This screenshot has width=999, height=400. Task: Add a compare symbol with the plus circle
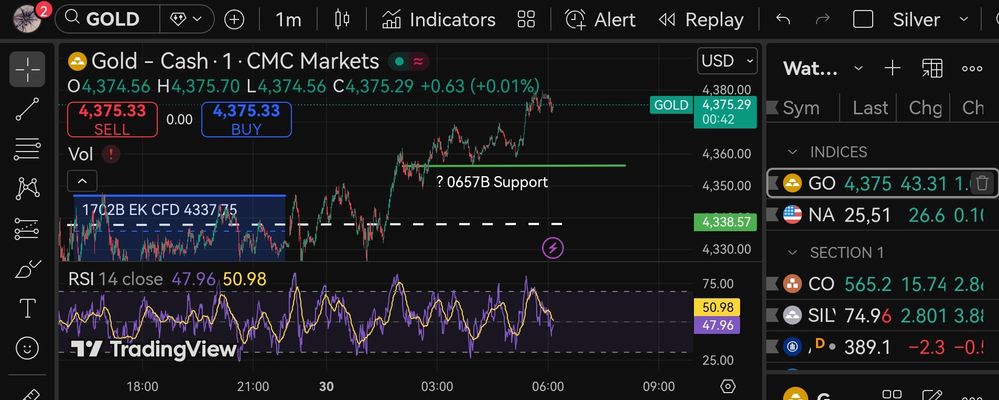234,20
